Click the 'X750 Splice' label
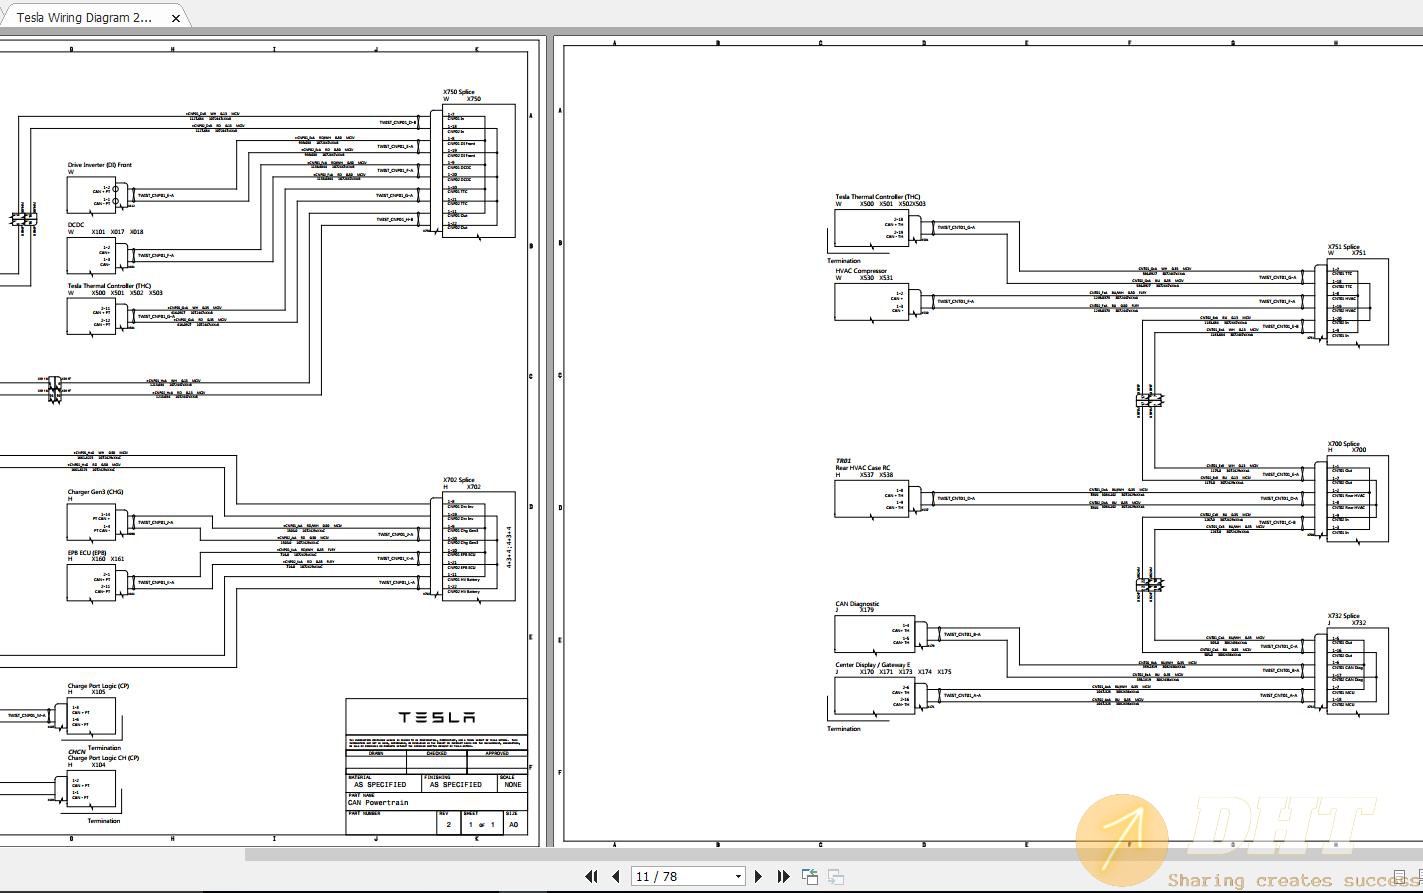 459,92
